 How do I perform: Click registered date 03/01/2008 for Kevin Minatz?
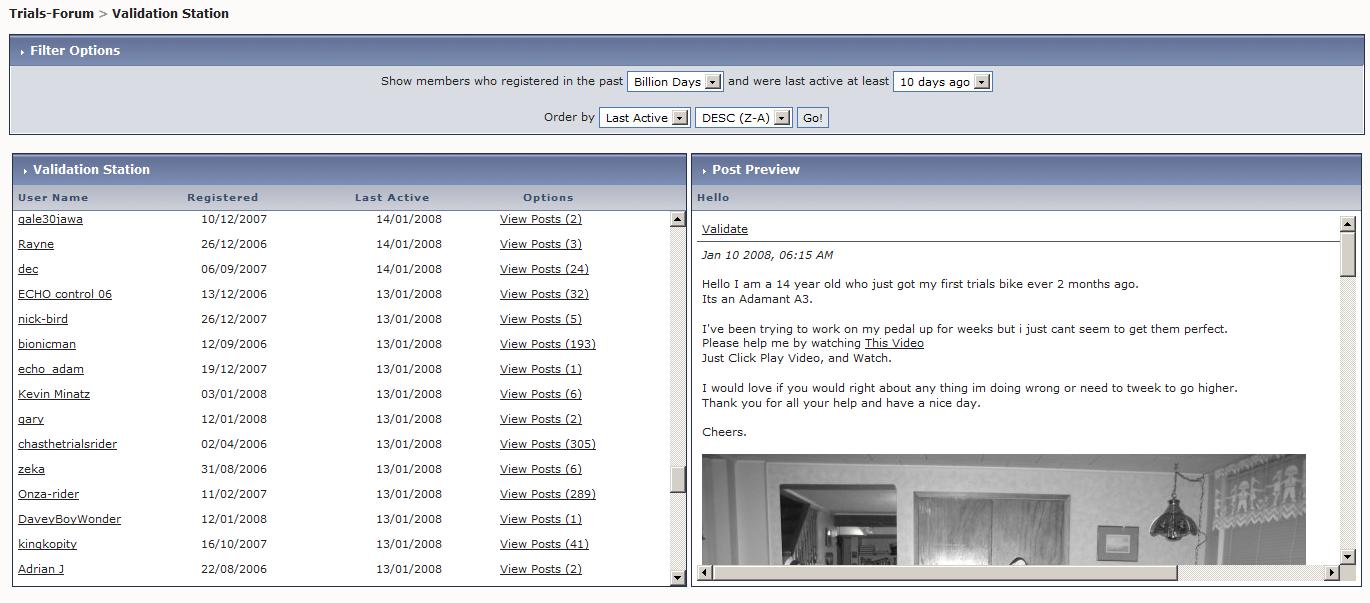(234, 394)
